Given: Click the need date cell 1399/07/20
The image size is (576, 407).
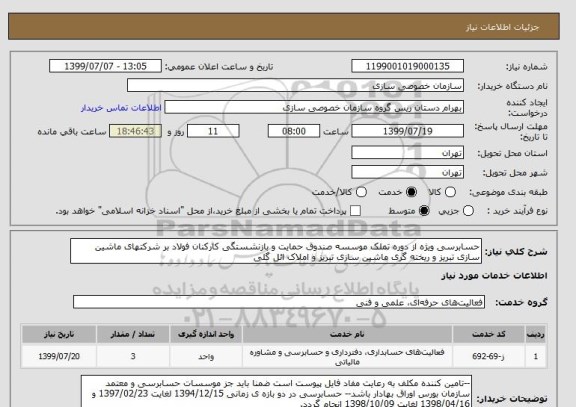Looking at the screenshot, I should click(59, 356).
